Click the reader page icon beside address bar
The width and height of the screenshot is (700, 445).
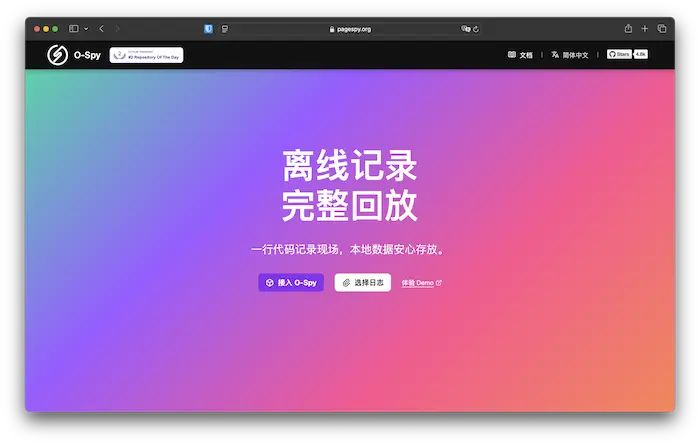[x=225, y=29]
